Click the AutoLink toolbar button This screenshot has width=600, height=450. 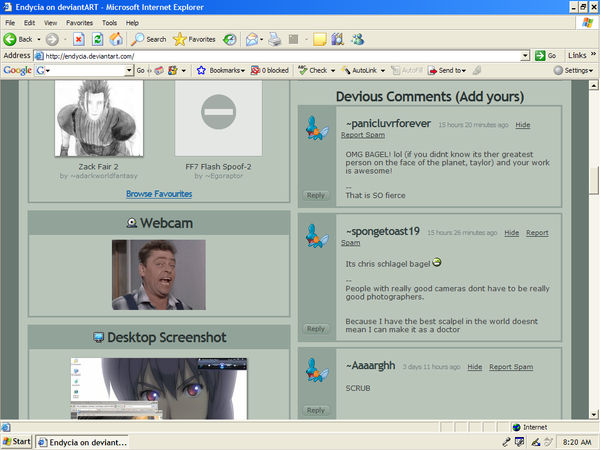[359, 70]
